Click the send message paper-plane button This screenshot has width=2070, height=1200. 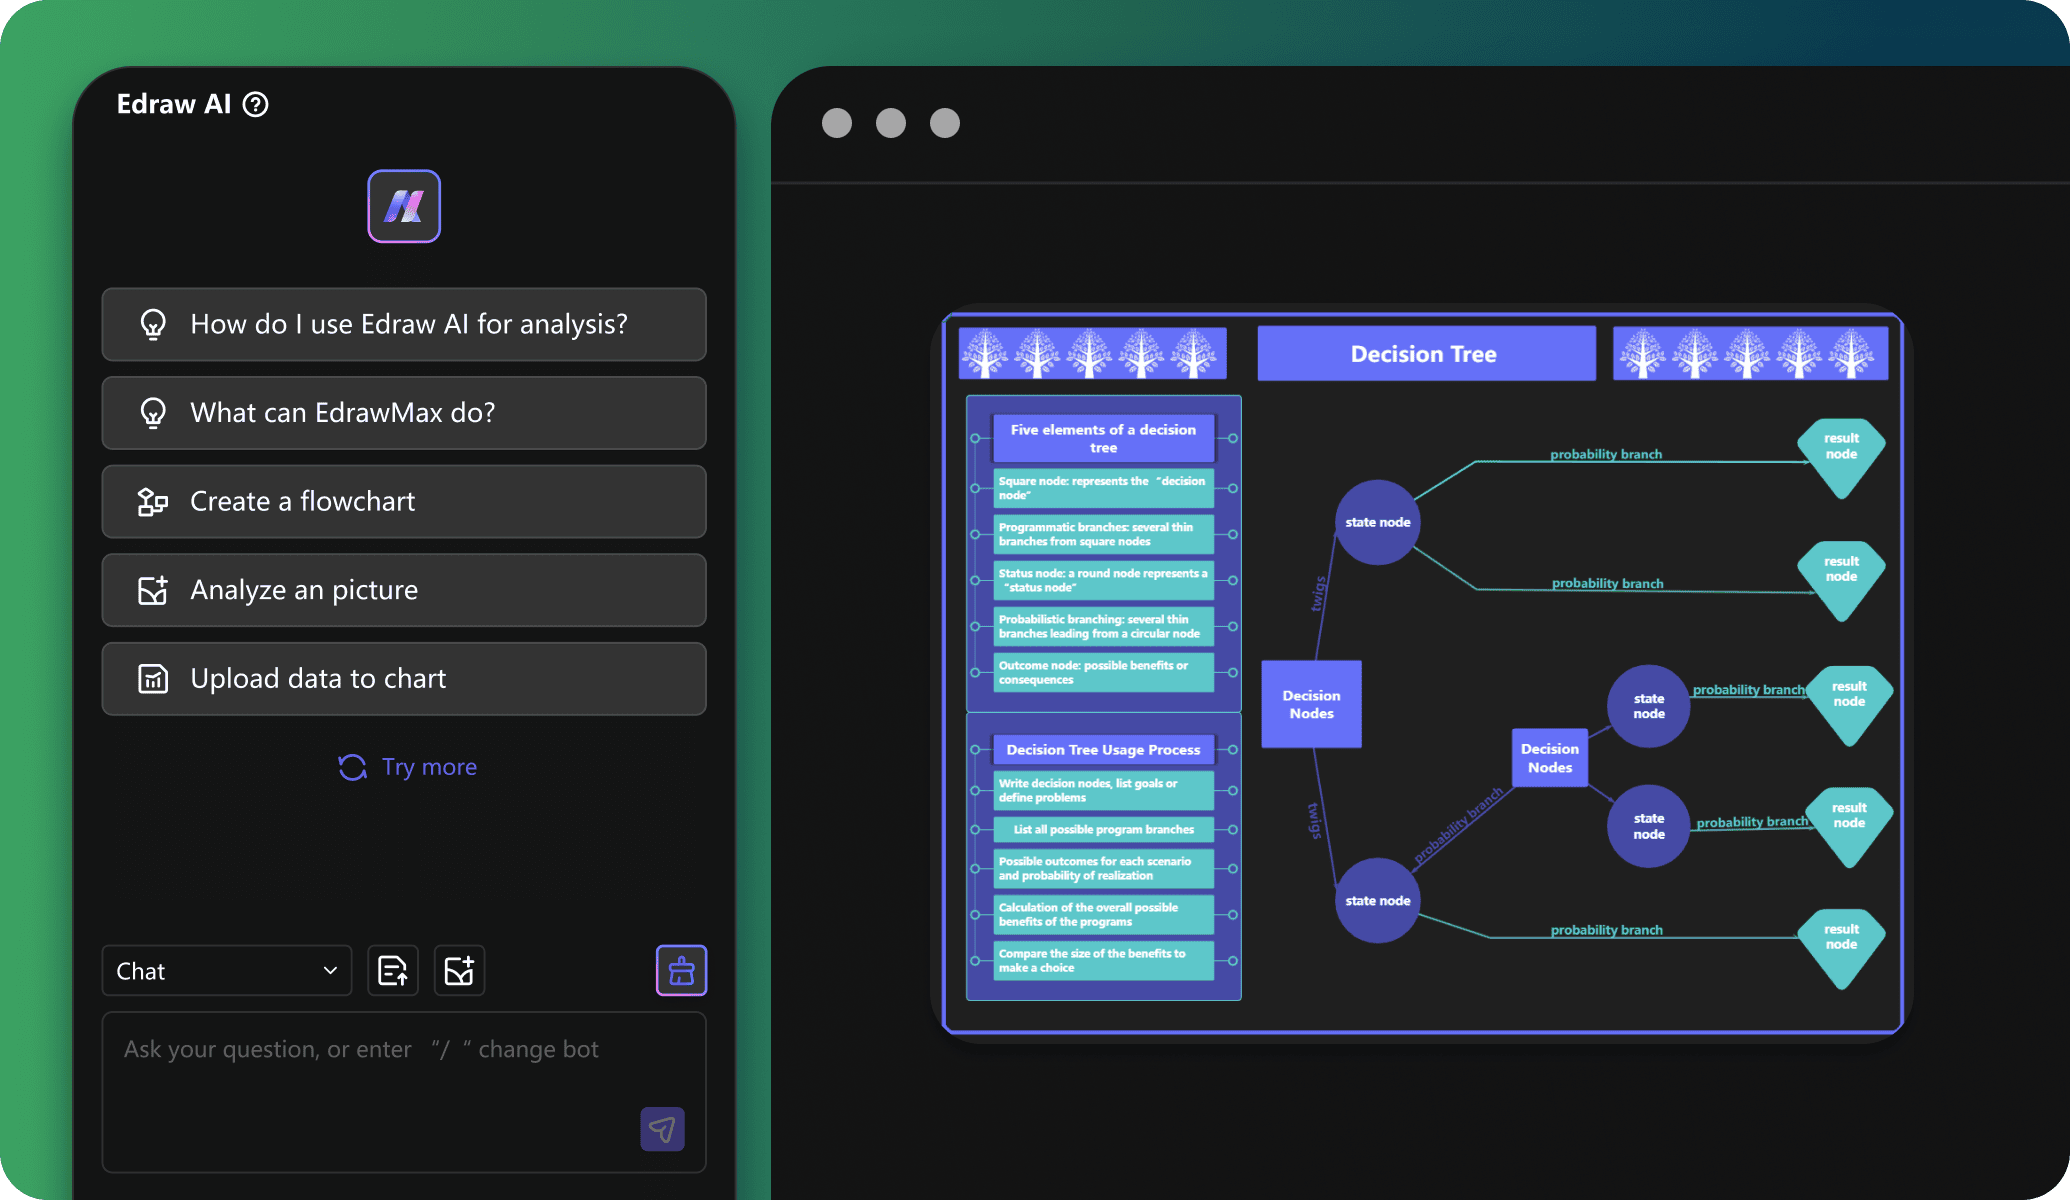tap(662, 1129)
